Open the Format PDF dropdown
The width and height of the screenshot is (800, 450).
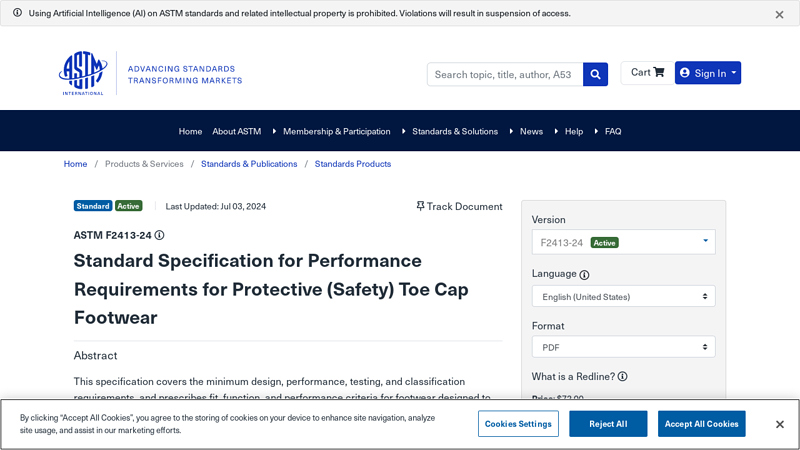[x=623, y=347]
